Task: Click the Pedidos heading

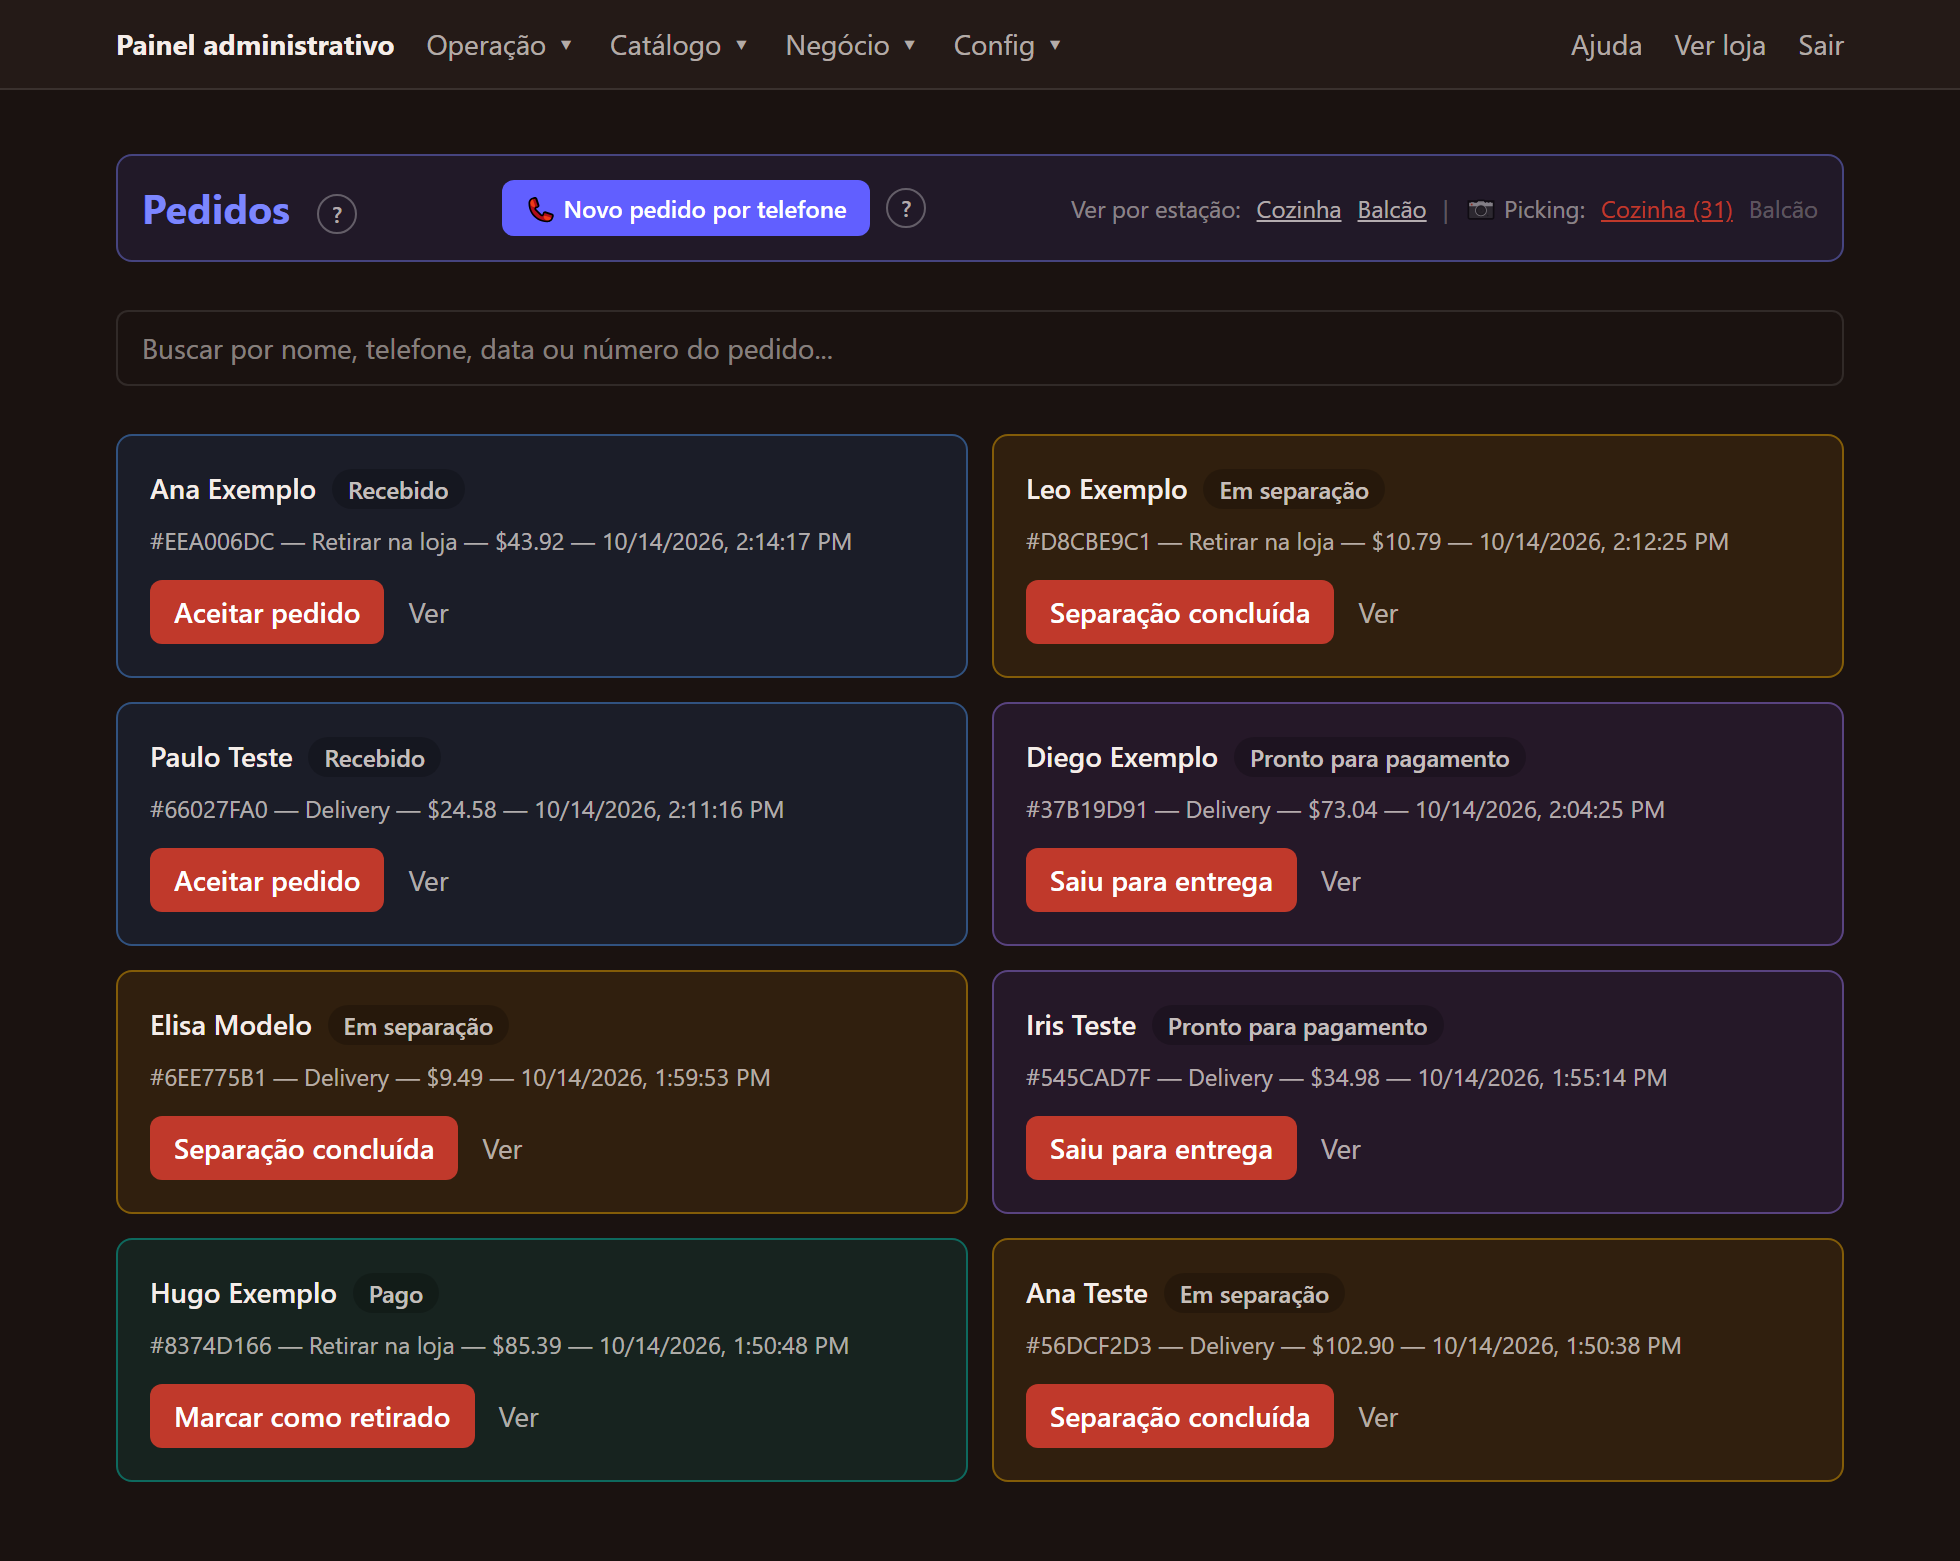Action: [x=216, y=210]
